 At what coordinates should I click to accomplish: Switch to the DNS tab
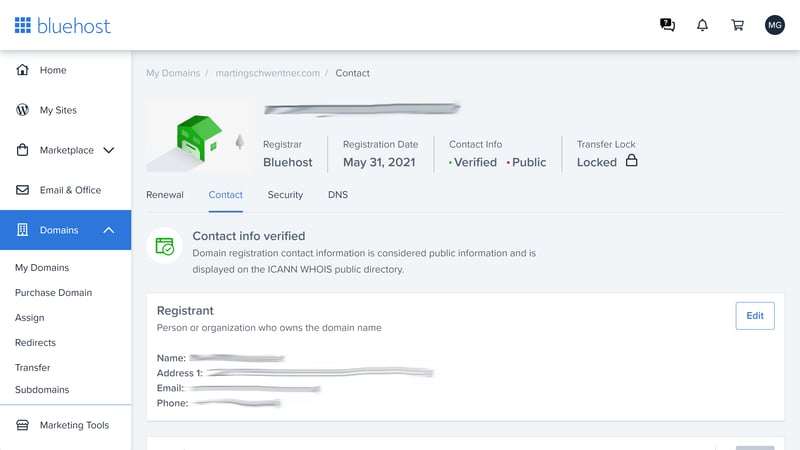coord(338,195)
